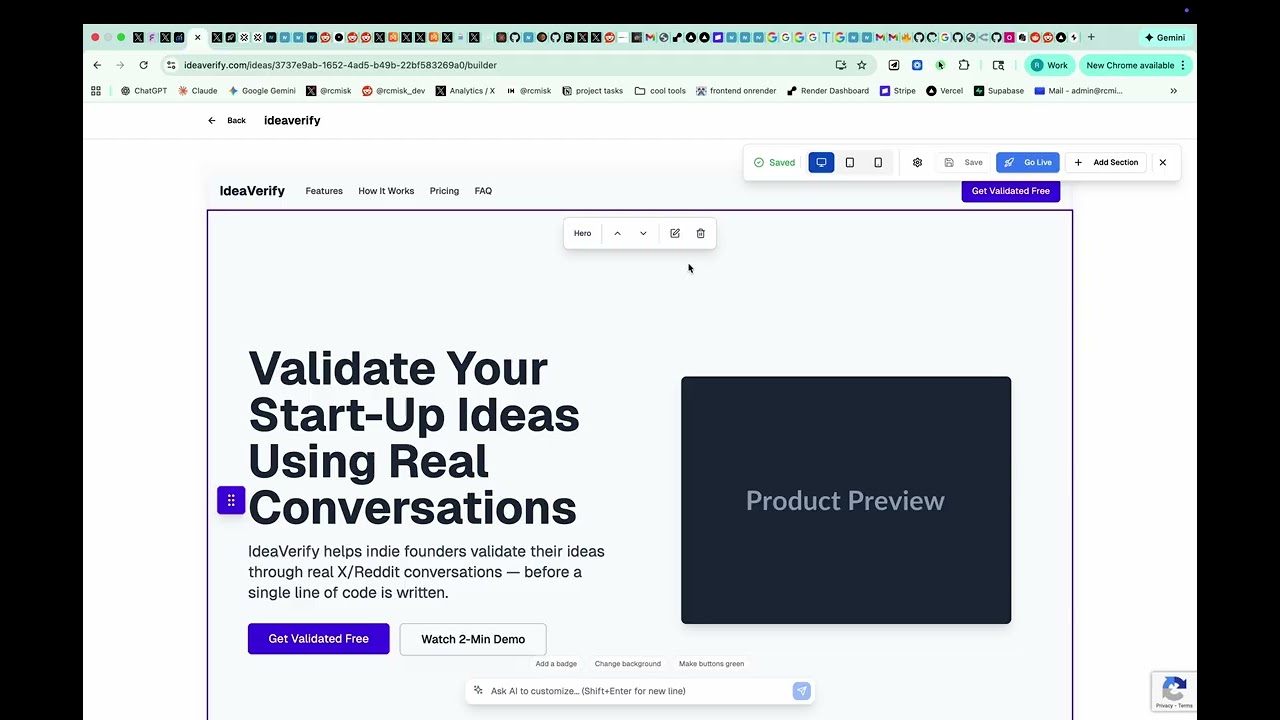Viewport: 1280px width, 720px height.
Task: Add a new section to the page
Action: click(1106, 162)
